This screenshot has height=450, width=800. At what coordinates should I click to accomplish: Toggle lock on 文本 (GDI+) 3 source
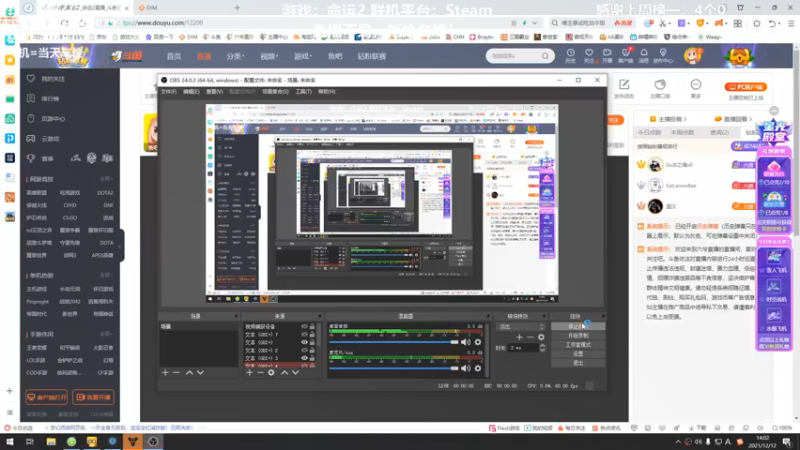(312, 358)
